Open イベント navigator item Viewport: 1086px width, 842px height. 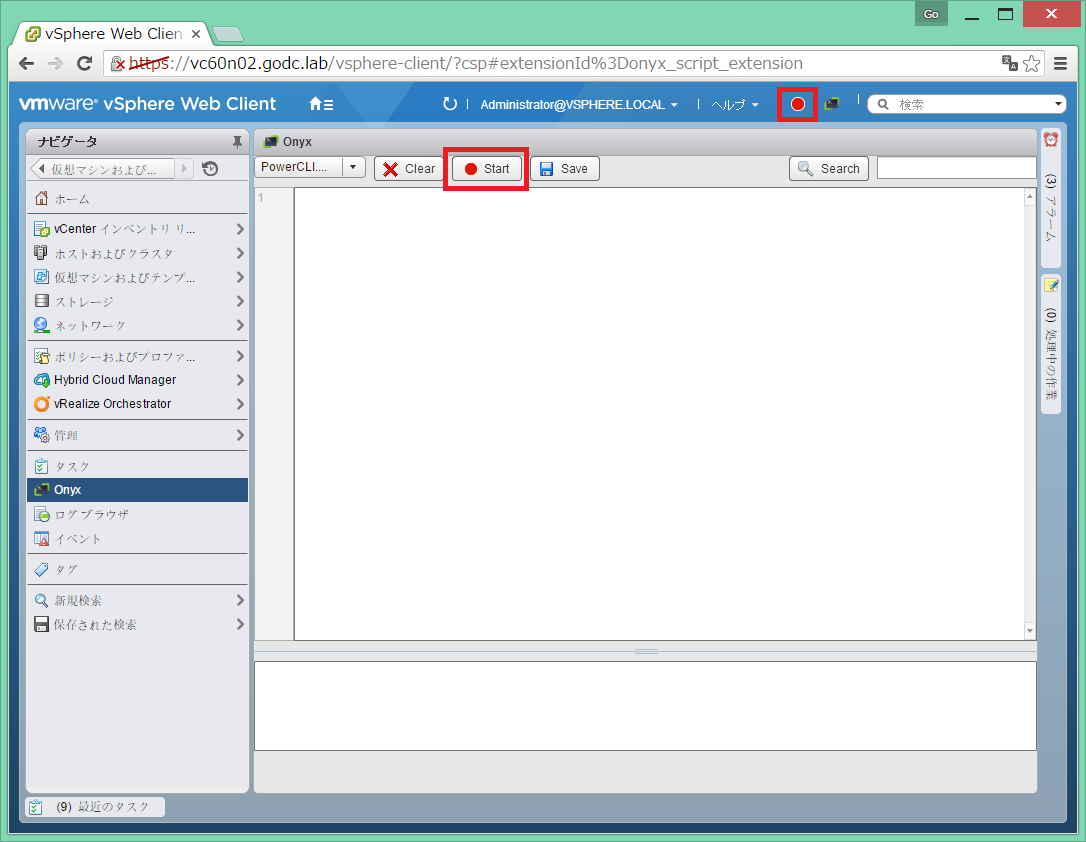click(x=137, y=539)
